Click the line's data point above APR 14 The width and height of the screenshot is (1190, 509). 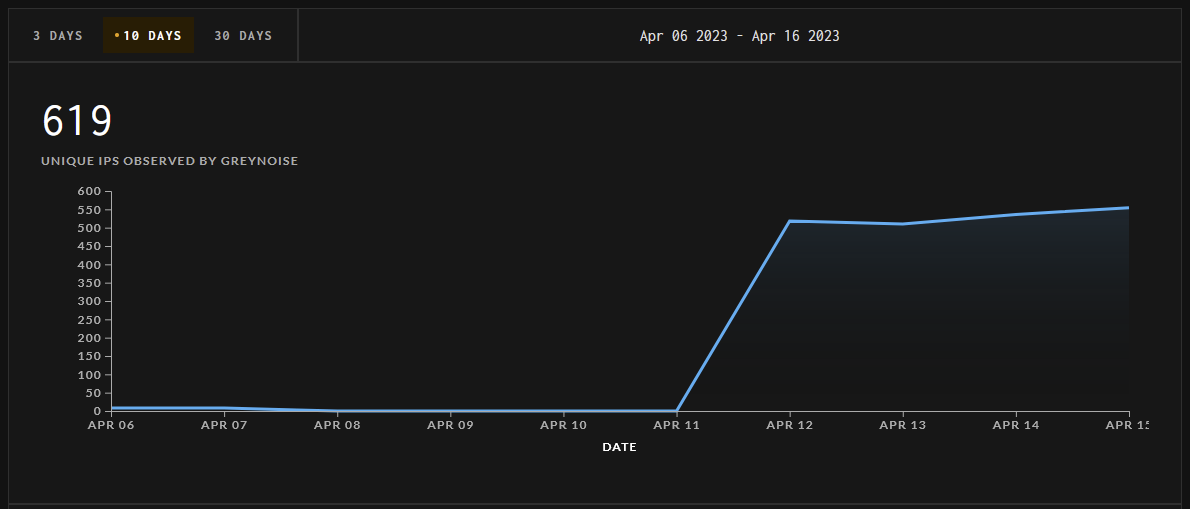pos(1016,214)
